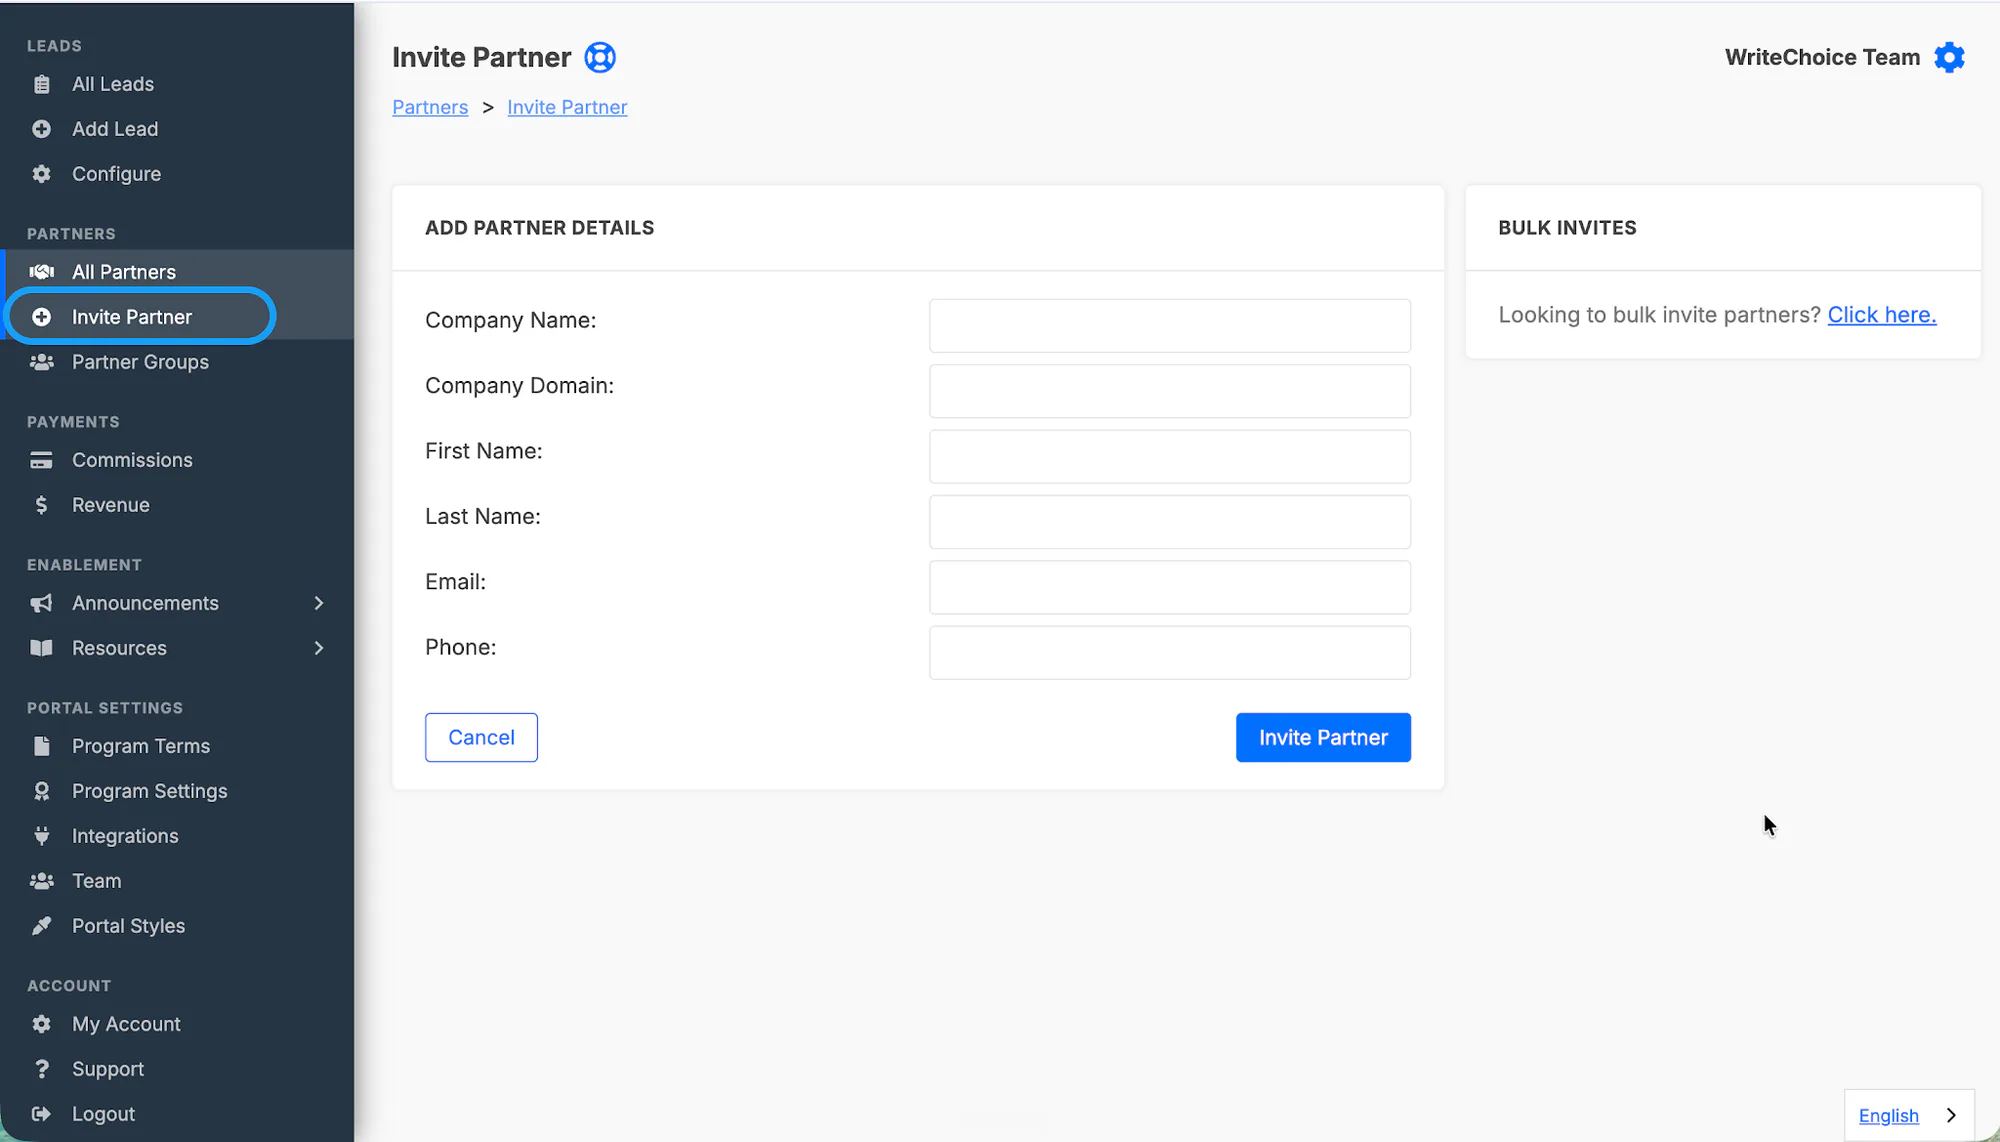Screen dimensions: 2000x1142
Task: Click the Cancel button
Action: (481, 737)
